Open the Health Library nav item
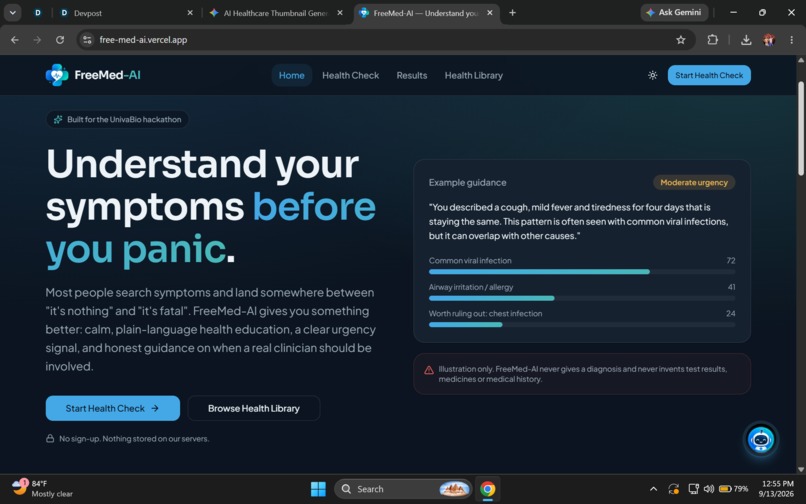Image resolution: width=806 pixels, height=504 pixels. click(473, 75)
